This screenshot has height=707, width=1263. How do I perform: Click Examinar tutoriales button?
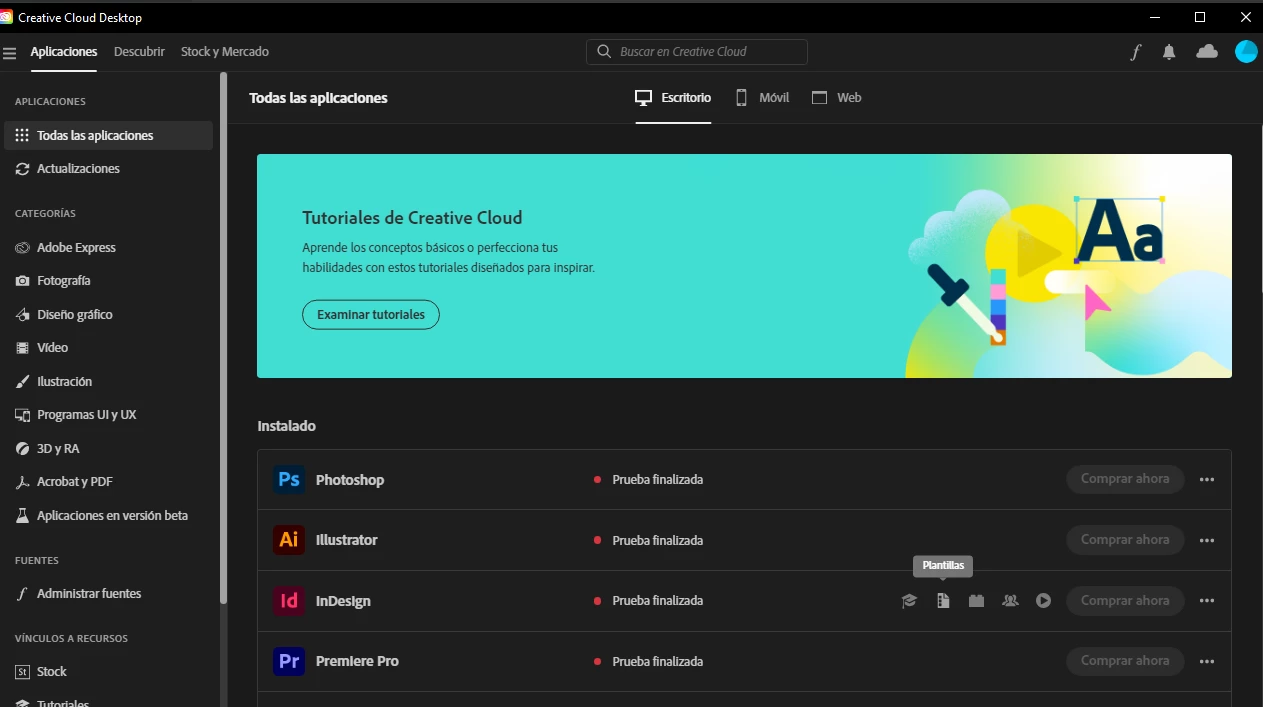(x=371, y=314)
